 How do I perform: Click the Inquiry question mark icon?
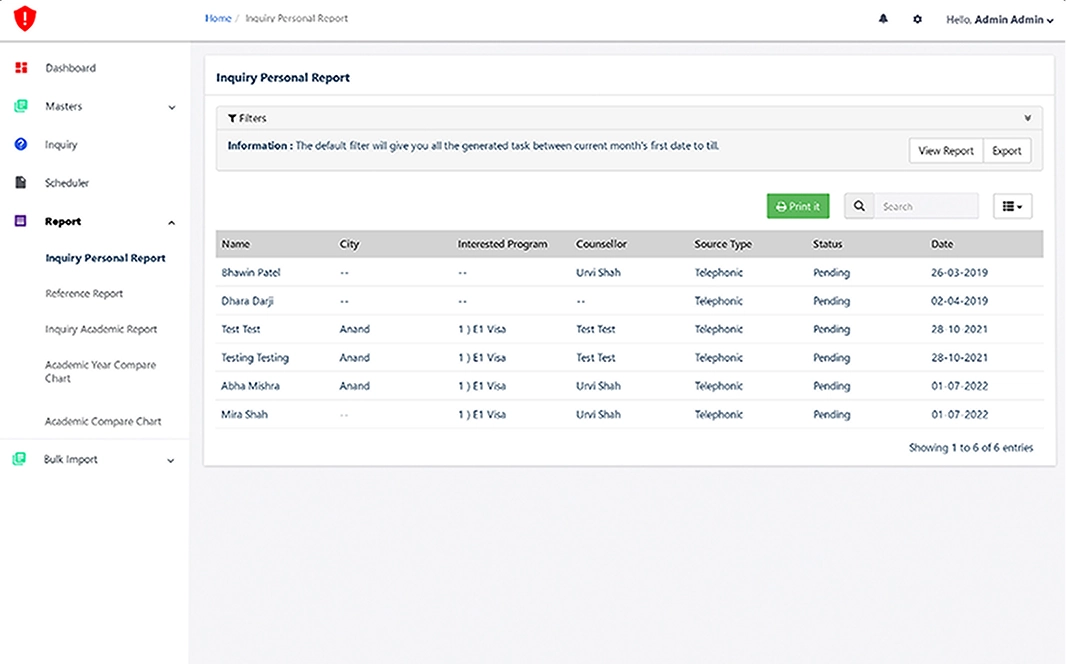pos(21,145)
